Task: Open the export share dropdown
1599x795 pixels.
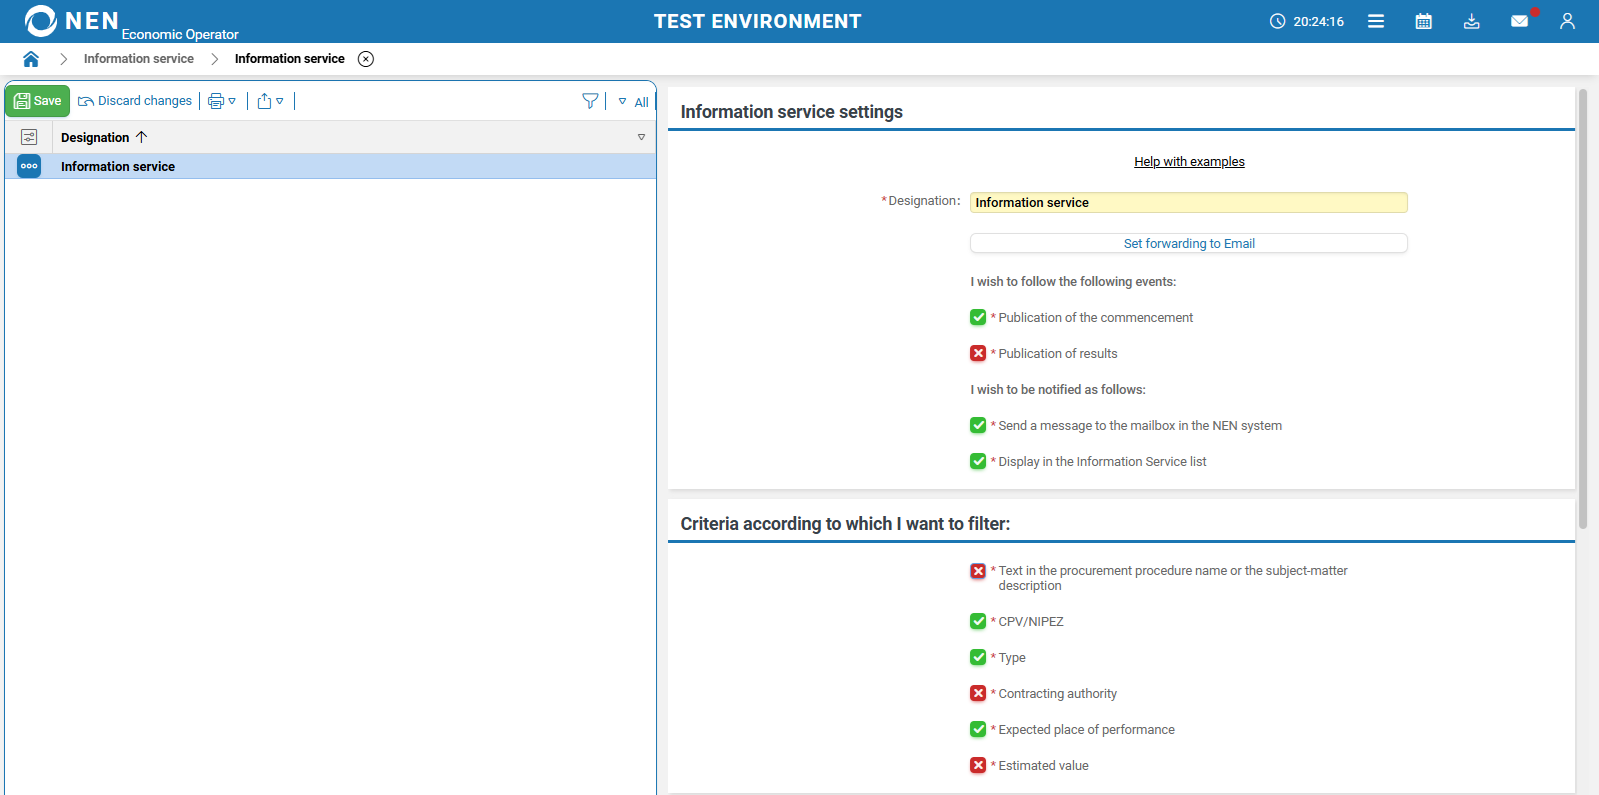Action: point(270,101)
